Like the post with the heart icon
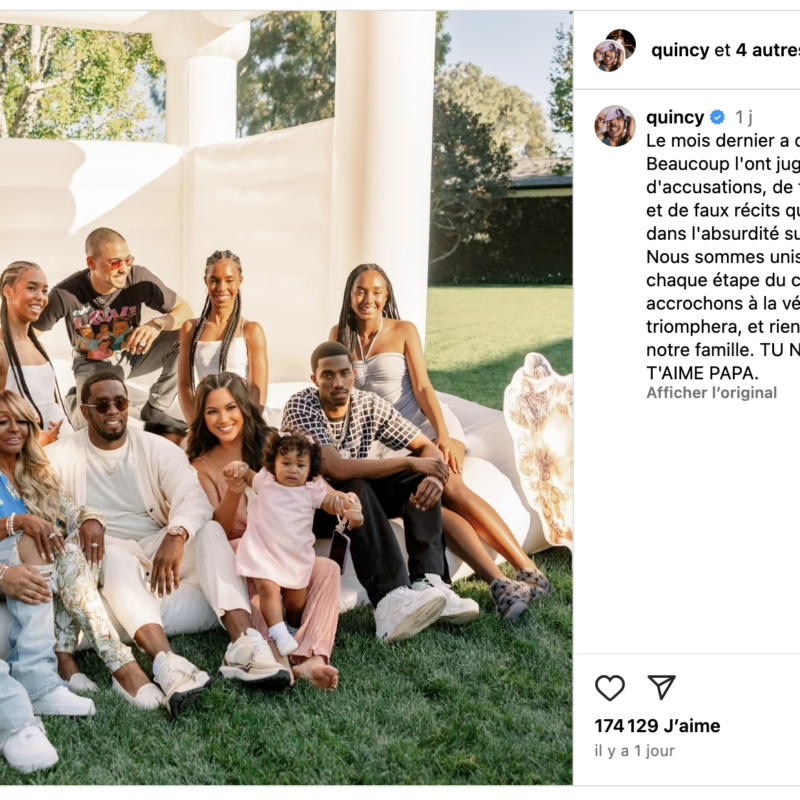This screenshot has width=800, height=800. click(610, 687)
